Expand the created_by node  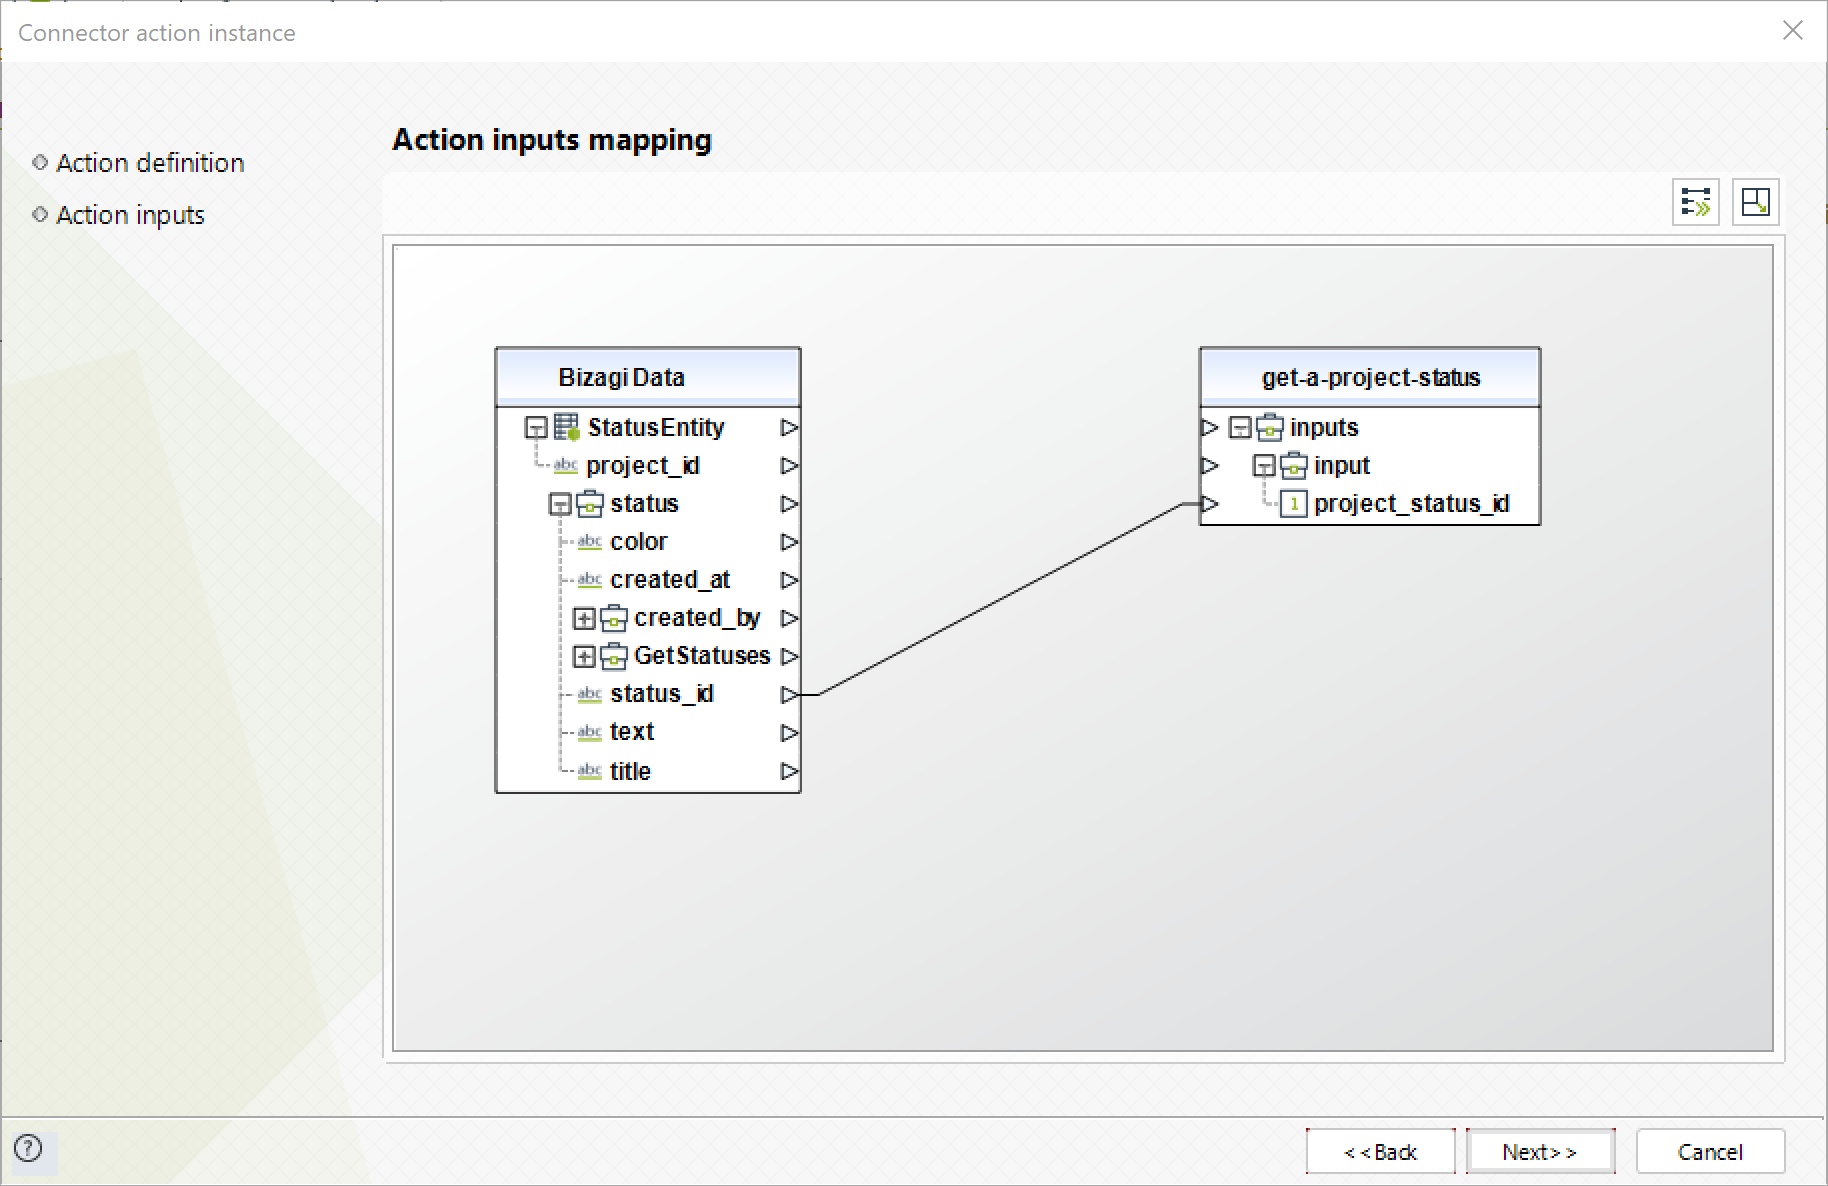(x=584, y=618)
